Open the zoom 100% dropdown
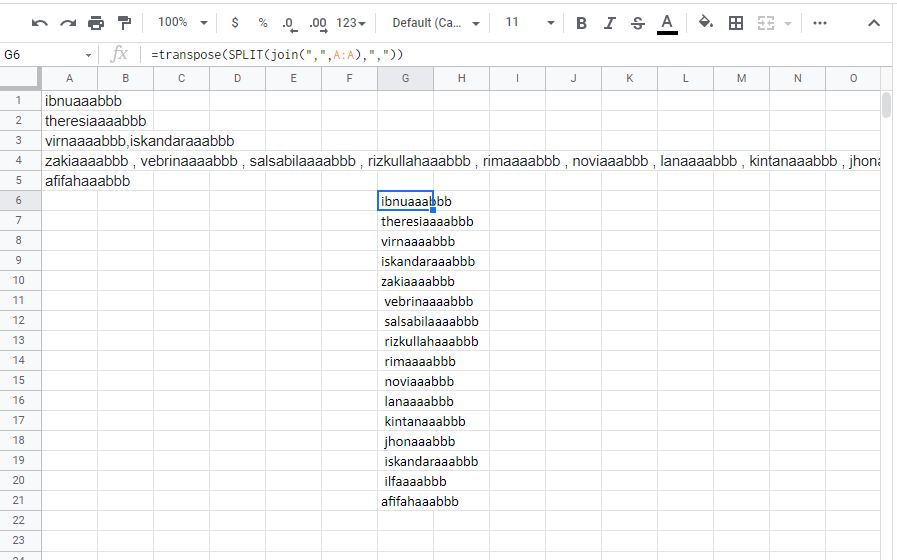The image size is (897, 560). [182, 23]
